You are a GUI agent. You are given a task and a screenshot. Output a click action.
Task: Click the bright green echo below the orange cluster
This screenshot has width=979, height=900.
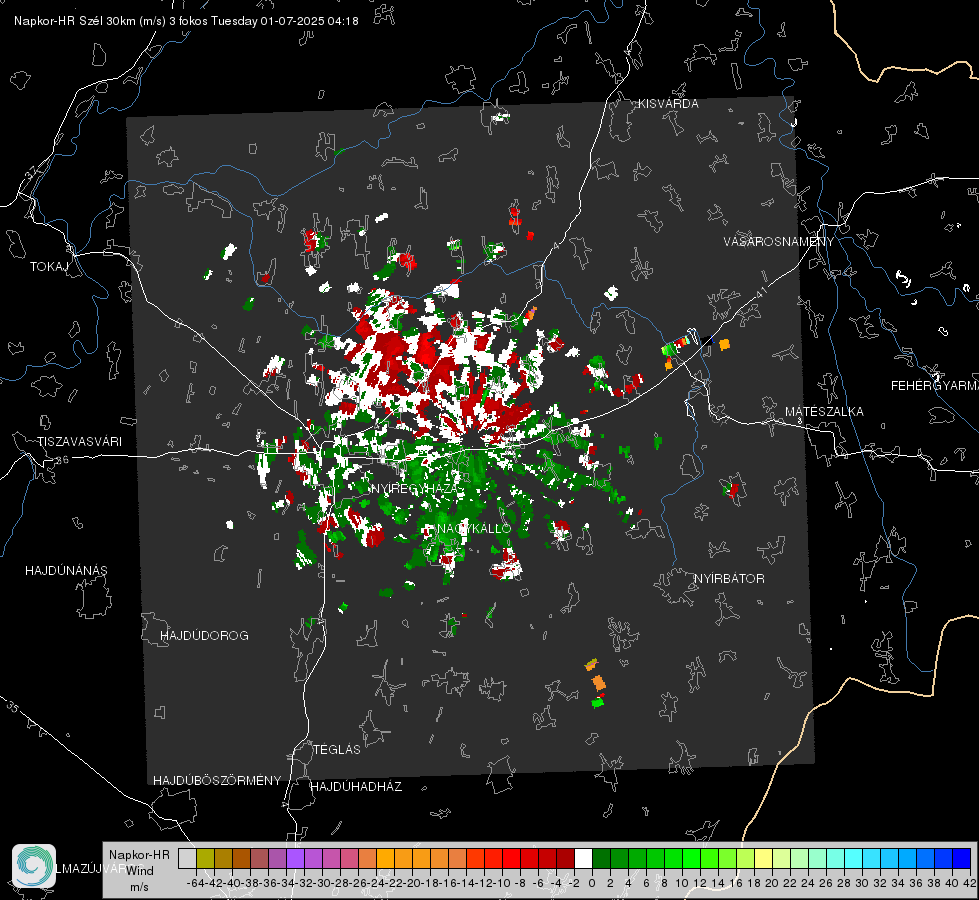pos(598,703)
